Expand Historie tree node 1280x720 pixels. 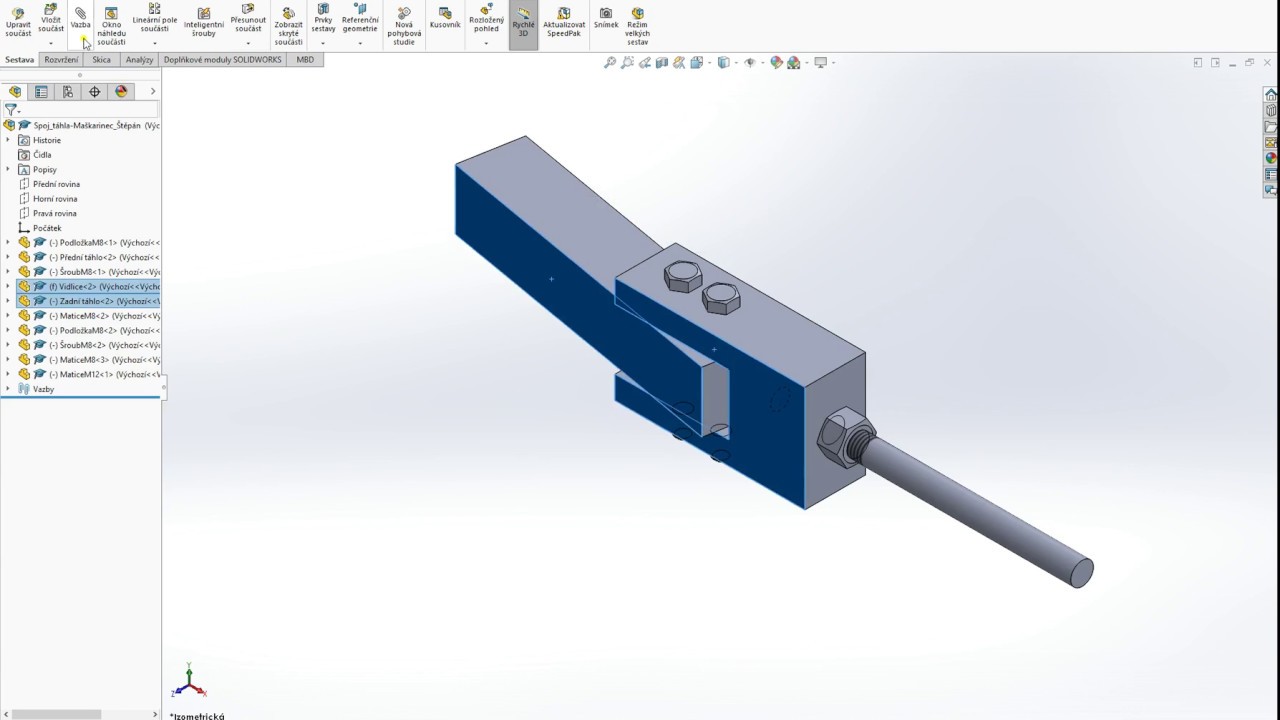tap(8, 140)
